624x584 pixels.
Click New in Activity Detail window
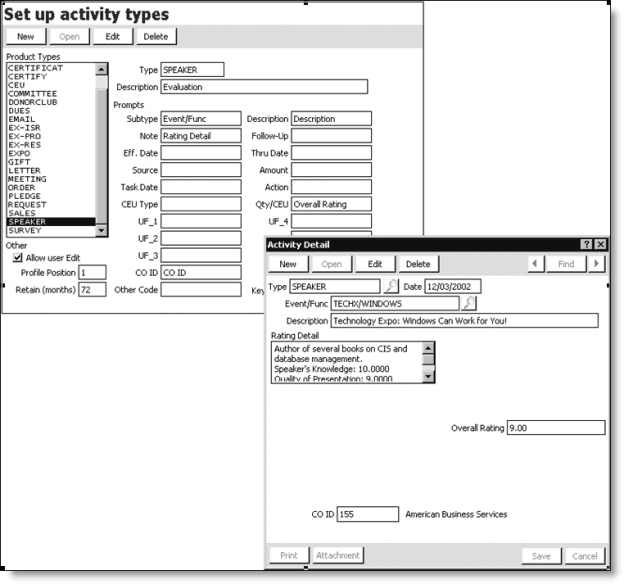(x=288, y=264)
